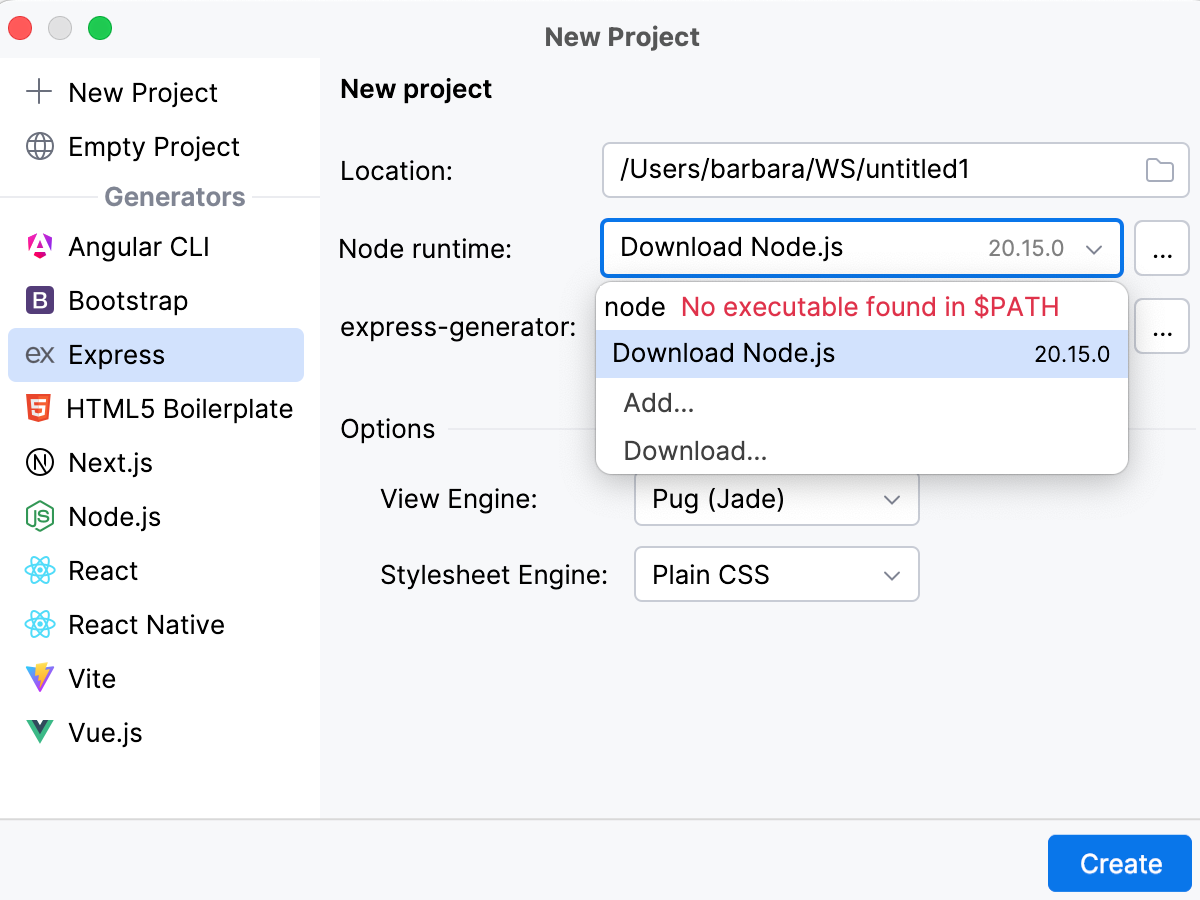Viewport: 1200px width, 900px height.
Task: Expand the Stylesheet Engine dropdown
Action: (x=777, y=574)
